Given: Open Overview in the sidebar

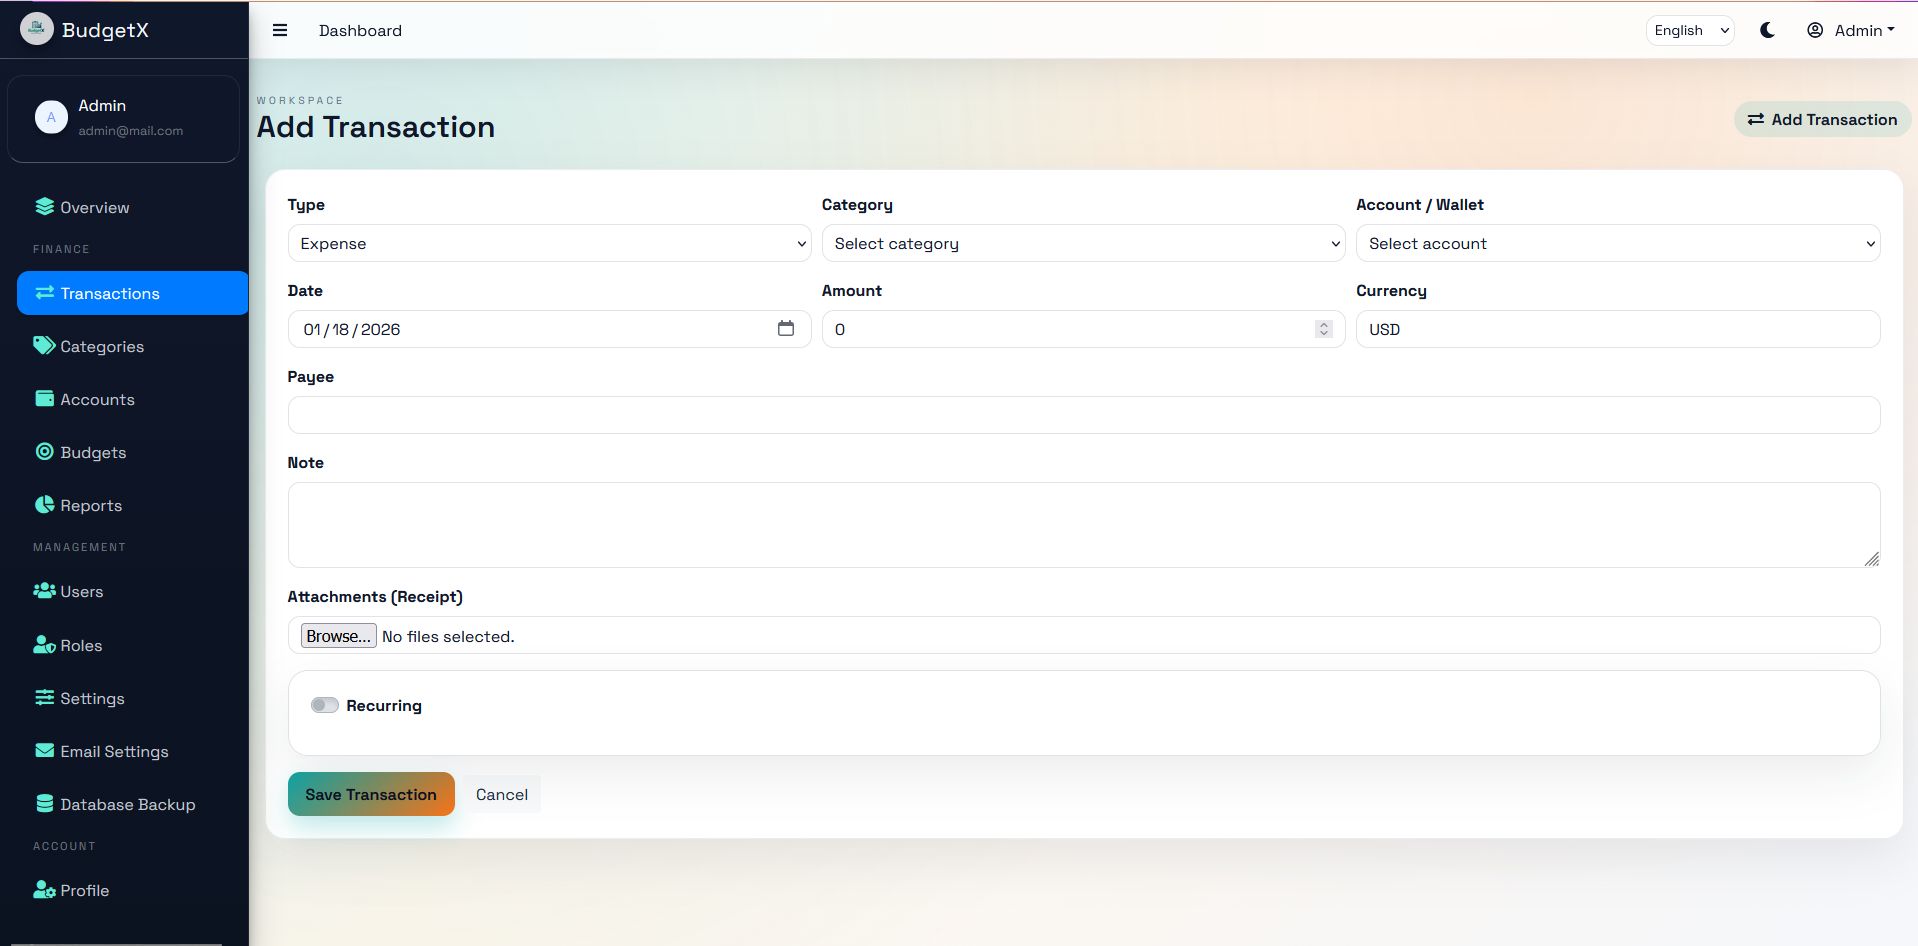Looking at the screenshot, I should pyautogui.click(x=132, y=207).
